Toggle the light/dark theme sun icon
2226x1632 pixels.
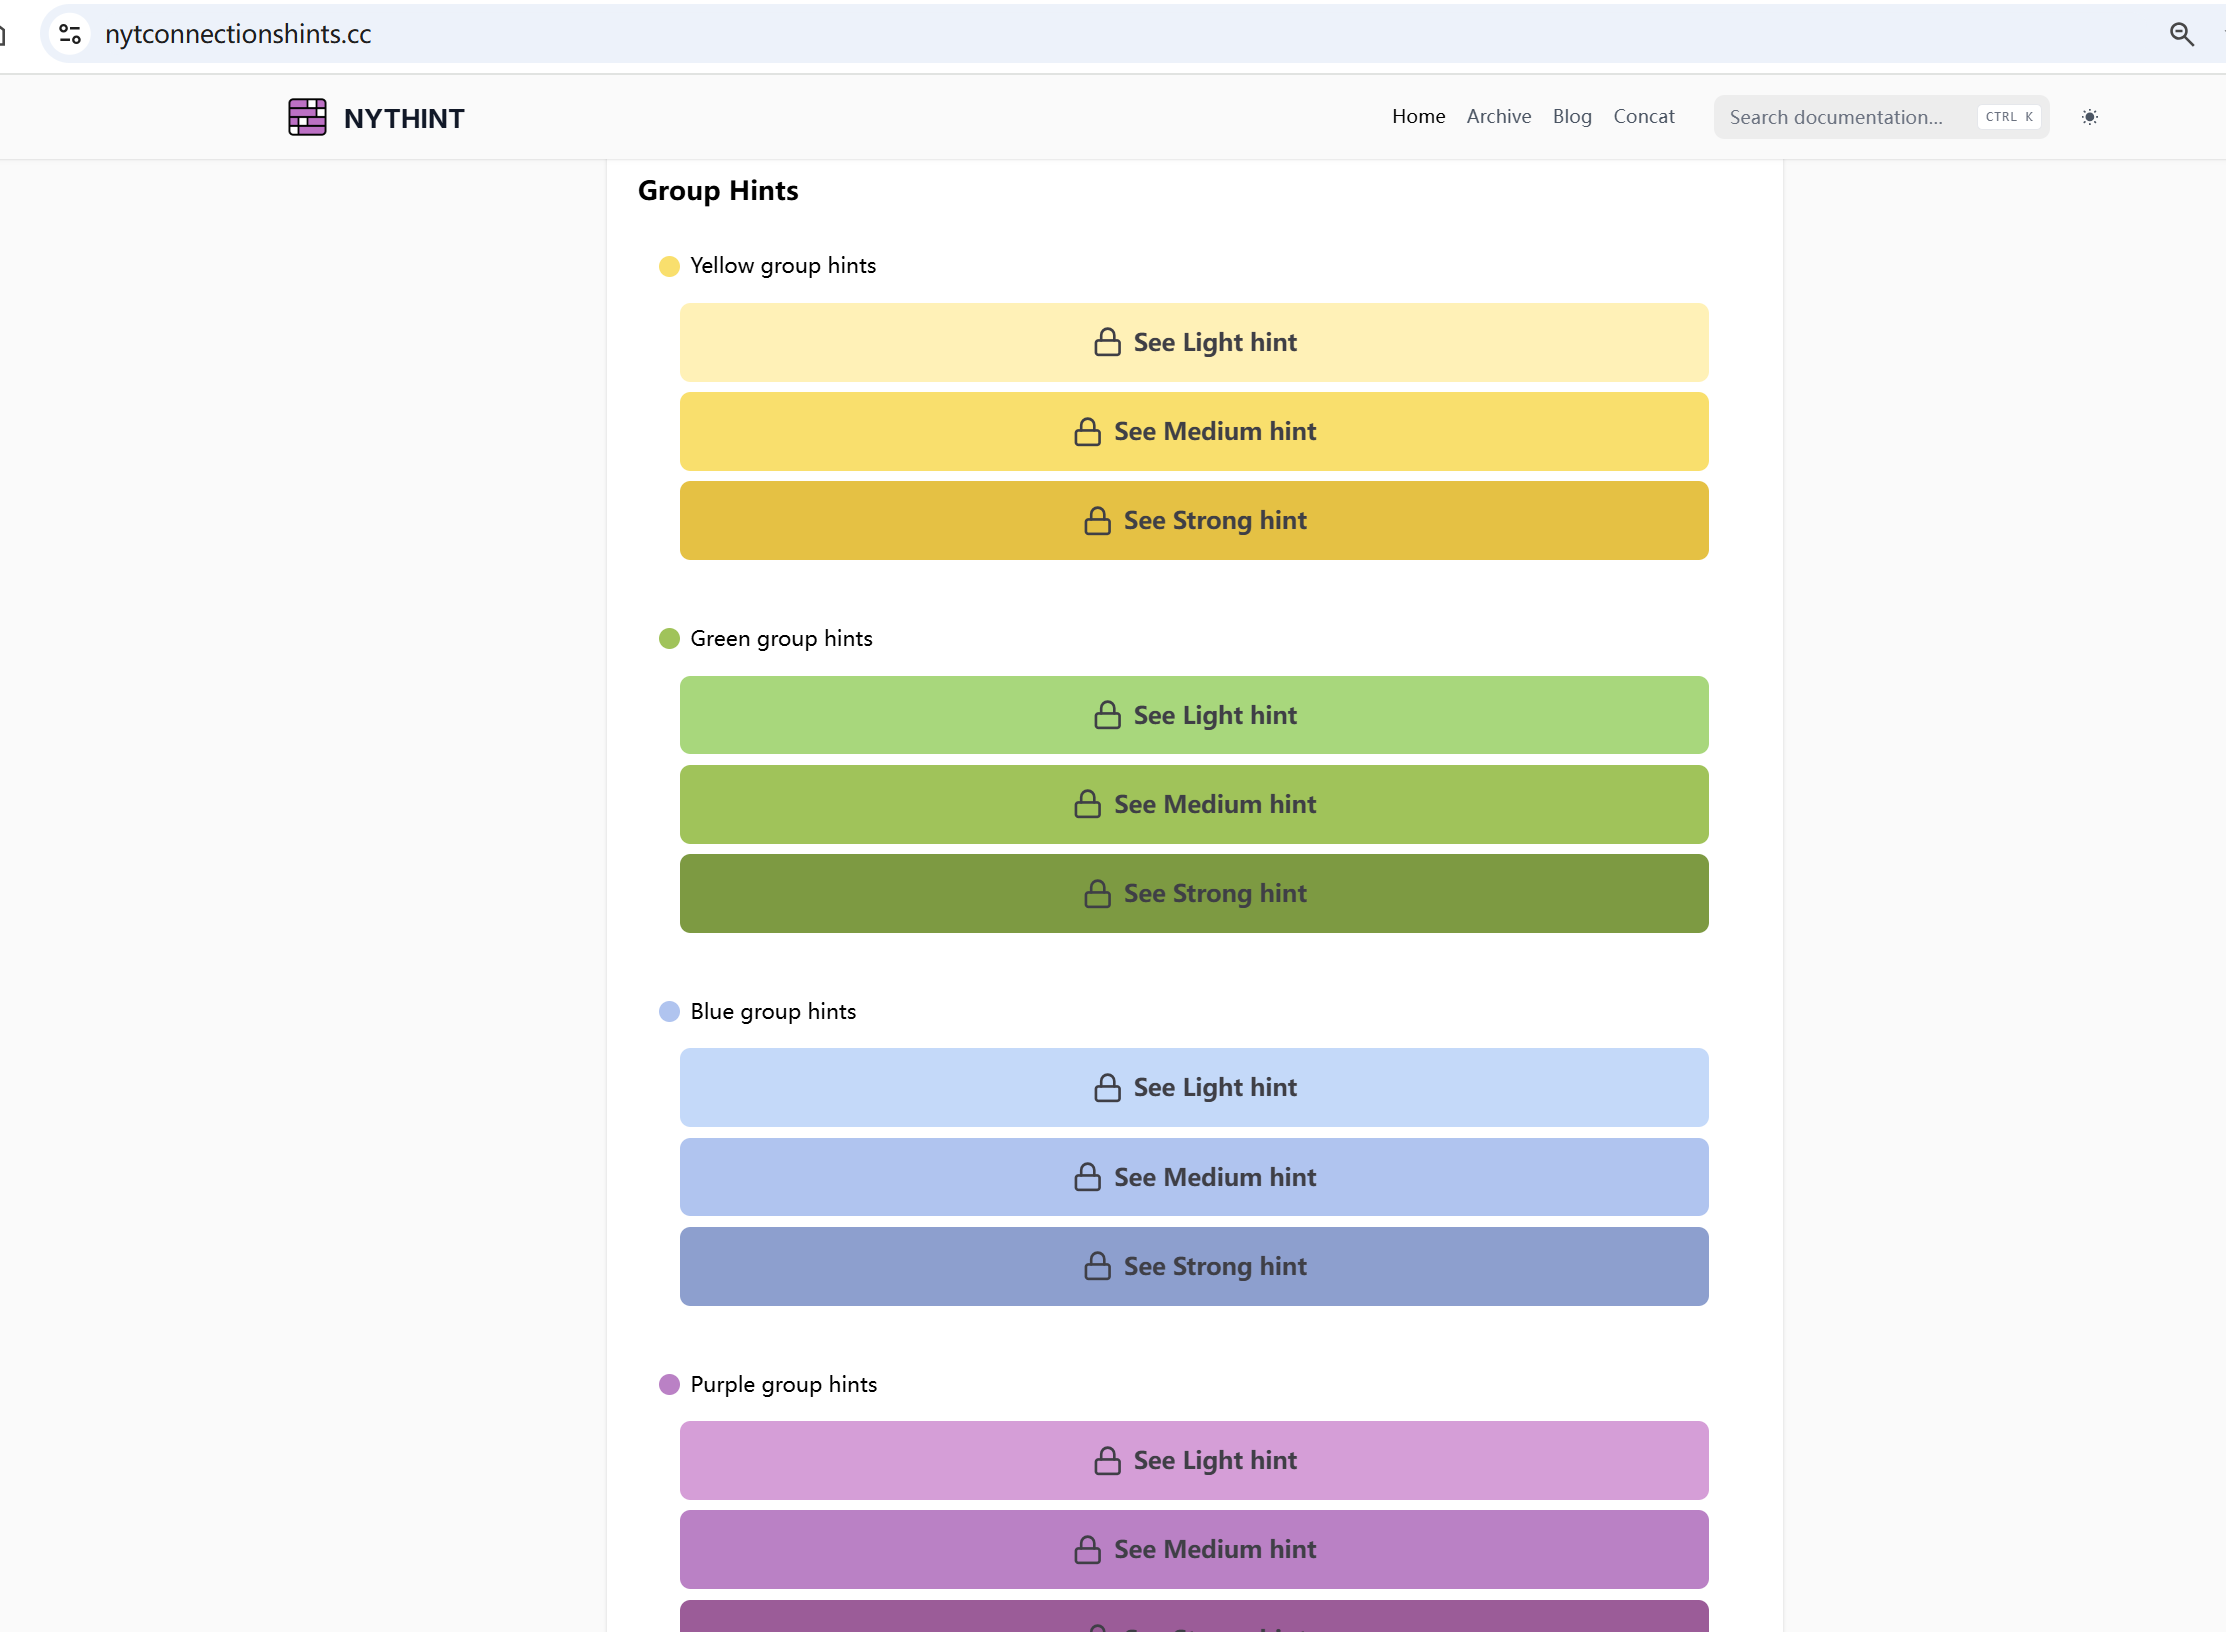click(x=2089, y=117)
